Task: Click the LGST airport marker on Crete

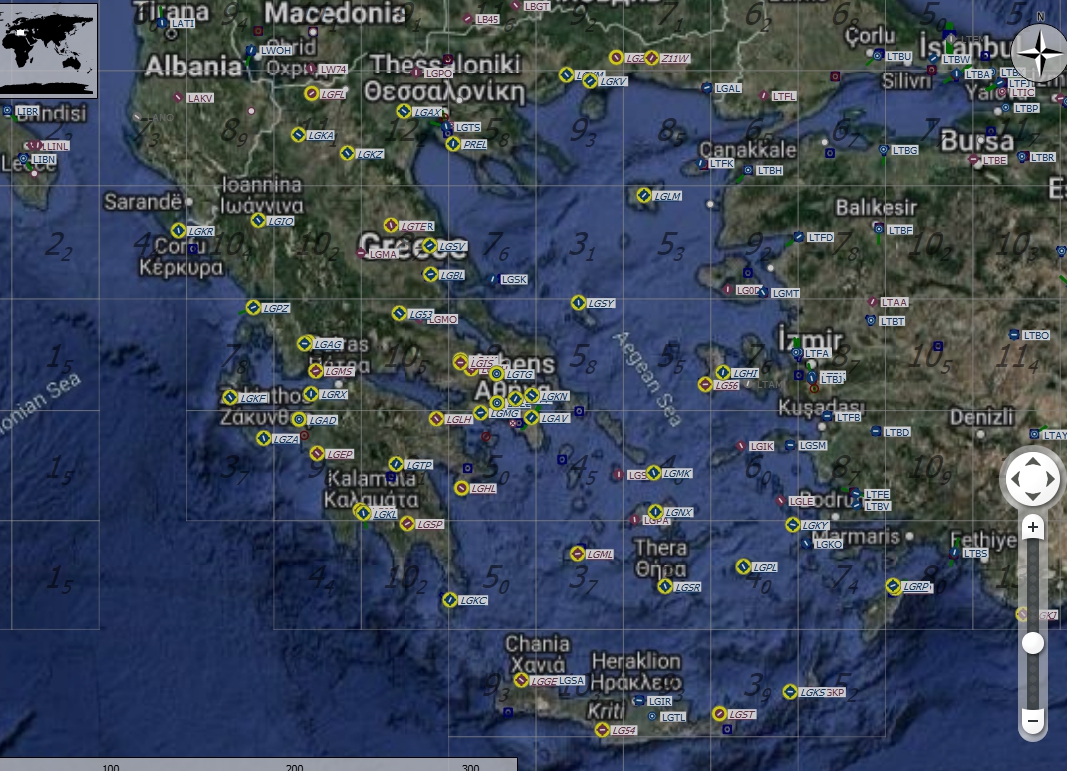Action: click(x=719, y=713)
